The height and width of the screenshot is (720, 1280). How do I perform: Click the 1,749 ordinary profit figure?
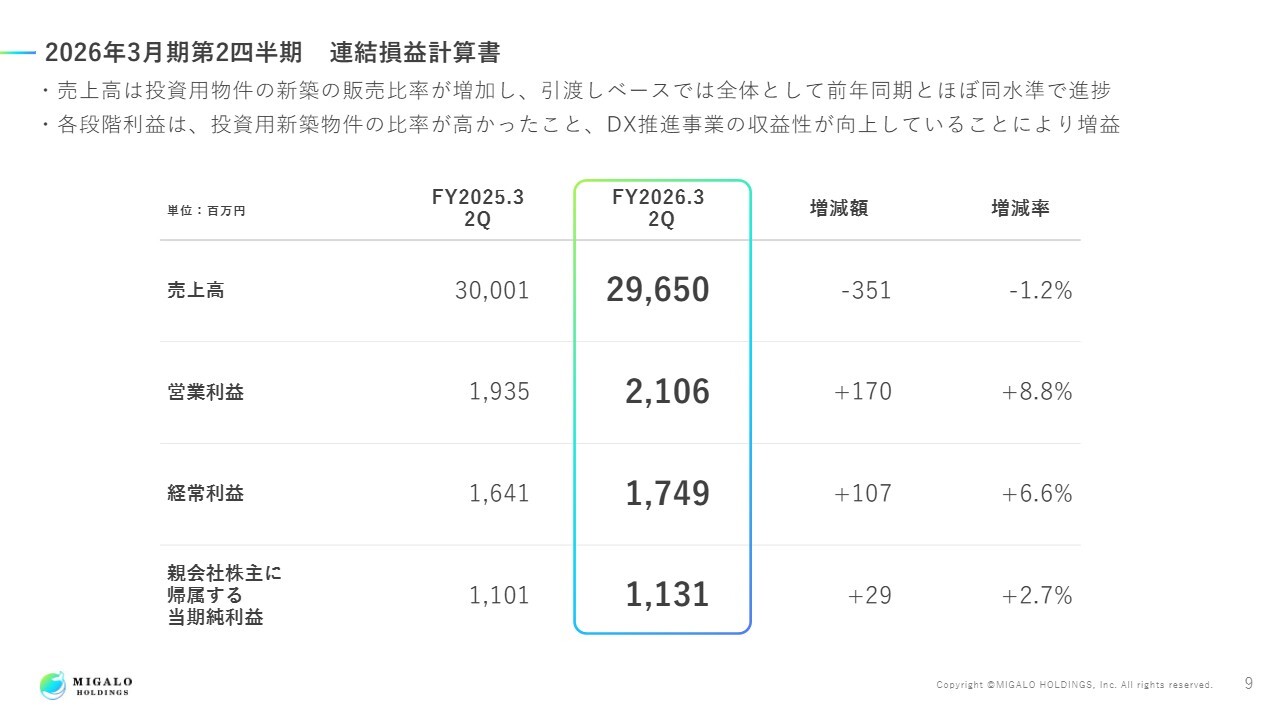[667, 493]
